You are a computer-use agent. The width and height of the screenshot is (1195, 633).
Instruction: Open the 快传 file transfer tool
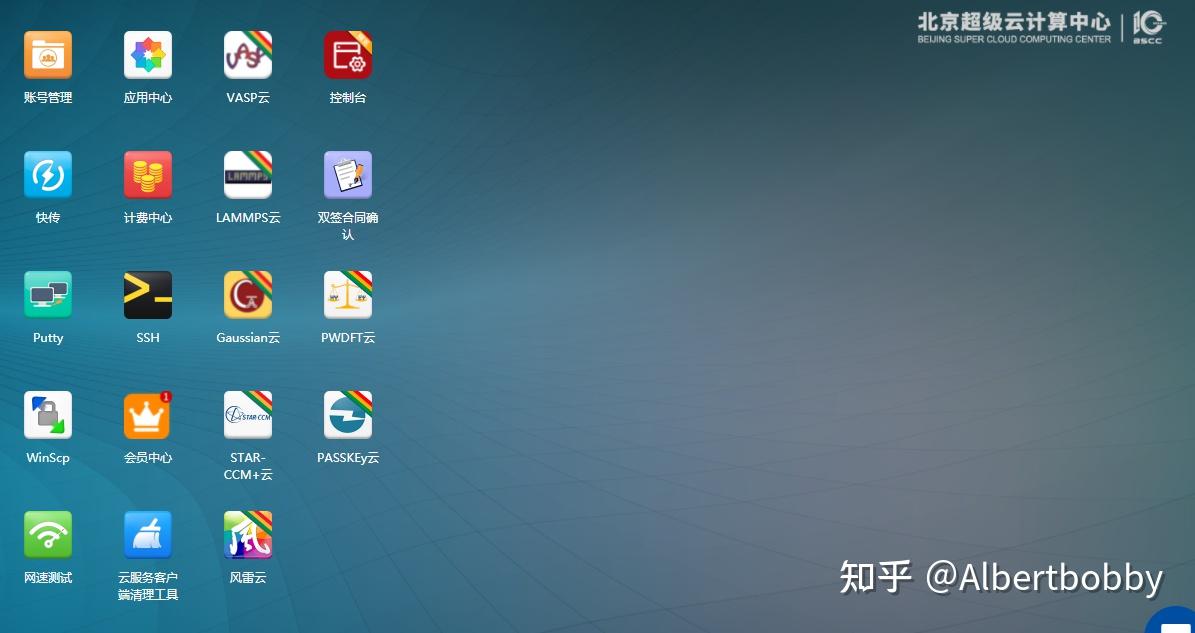[x=47, y=174]
